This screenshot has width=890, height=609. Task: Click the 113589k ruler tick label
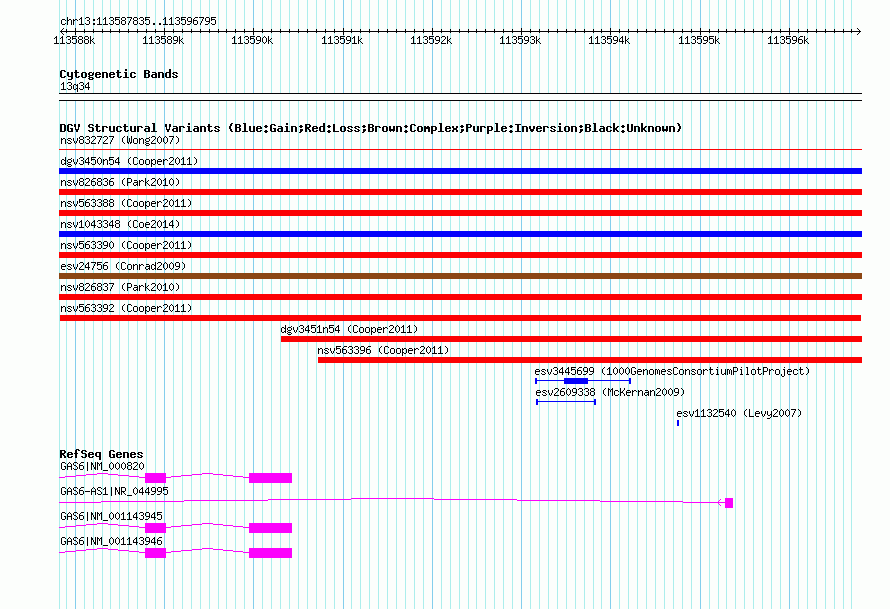pyautogui.click(x=163, y=40)
